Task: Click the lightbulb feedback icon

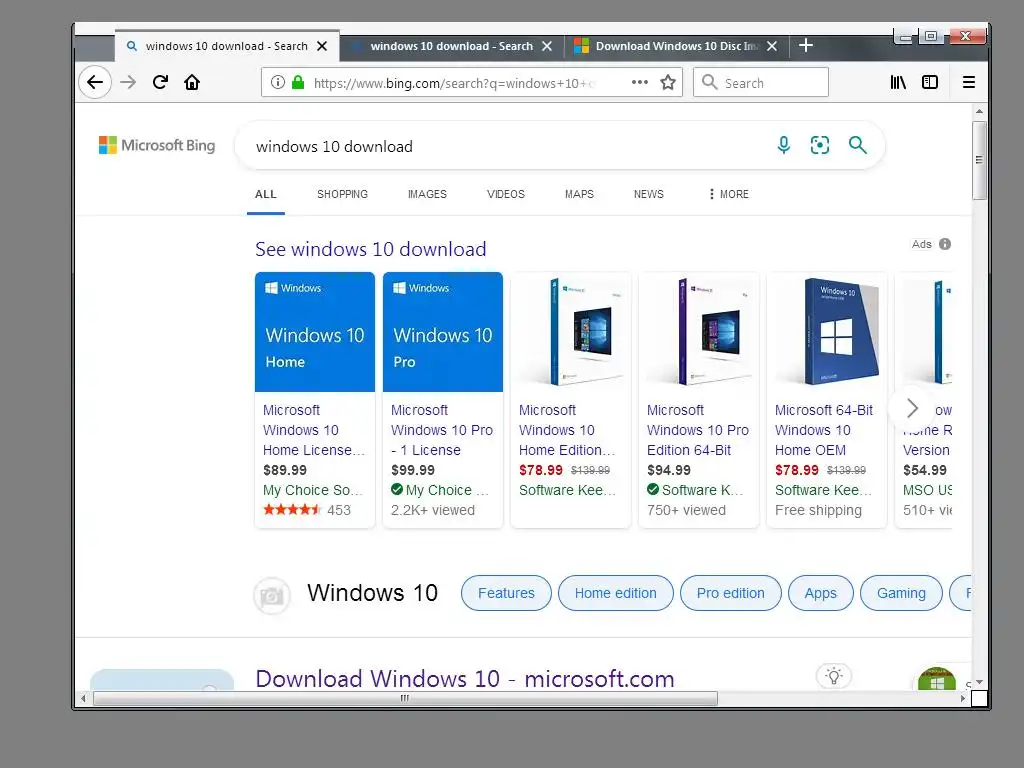Action: click(x=834, y=676)
